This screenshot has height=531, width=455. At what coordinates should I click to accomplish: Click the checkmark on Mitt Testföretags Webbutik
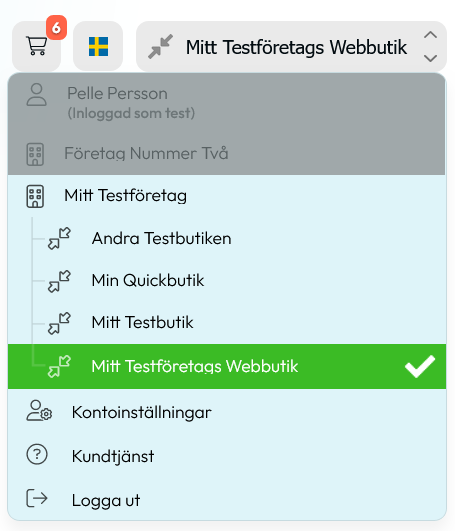(x=420, y=366)
